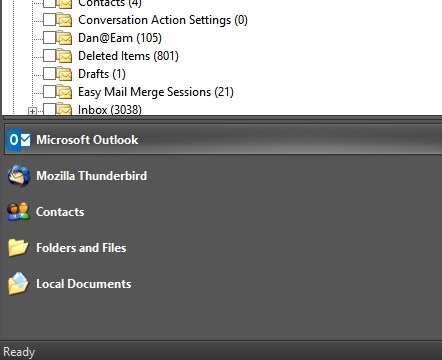The height and width of the screenshot is (360, 442).
Task: Click the Mozilla Thunderbird bird icon
Action: coord(19,176)
